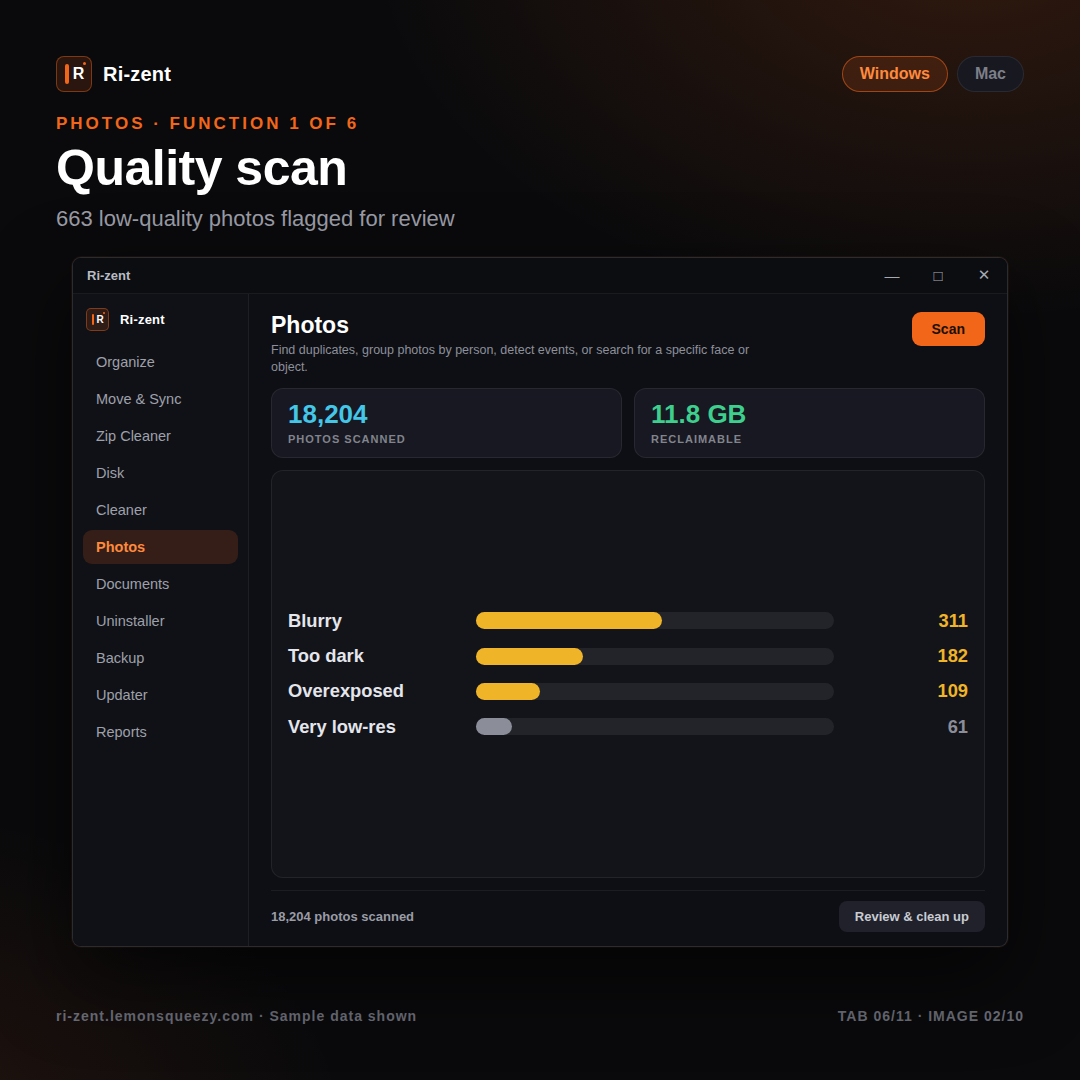
Task: Click the Too dark count 182
Action: [x=953, y=656]
